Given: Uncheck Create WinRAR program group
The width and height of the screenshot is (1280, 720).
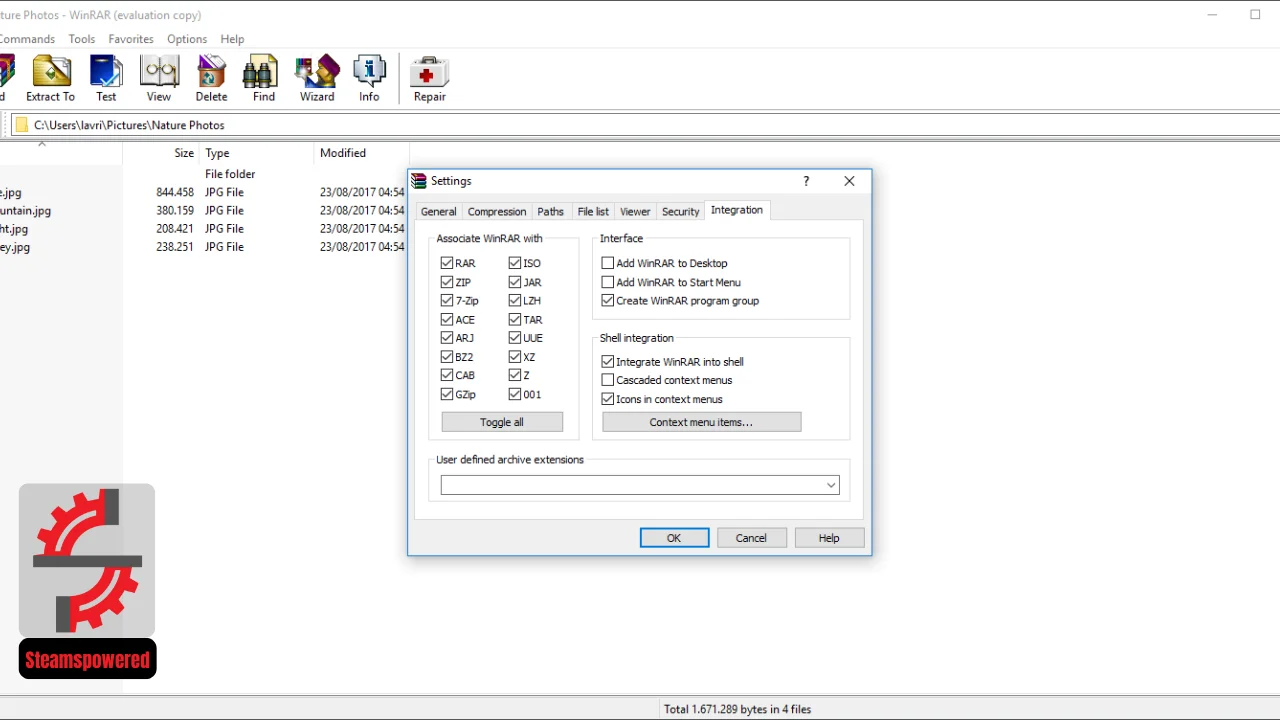Looking at the screenshot, I should pos(607,300).
